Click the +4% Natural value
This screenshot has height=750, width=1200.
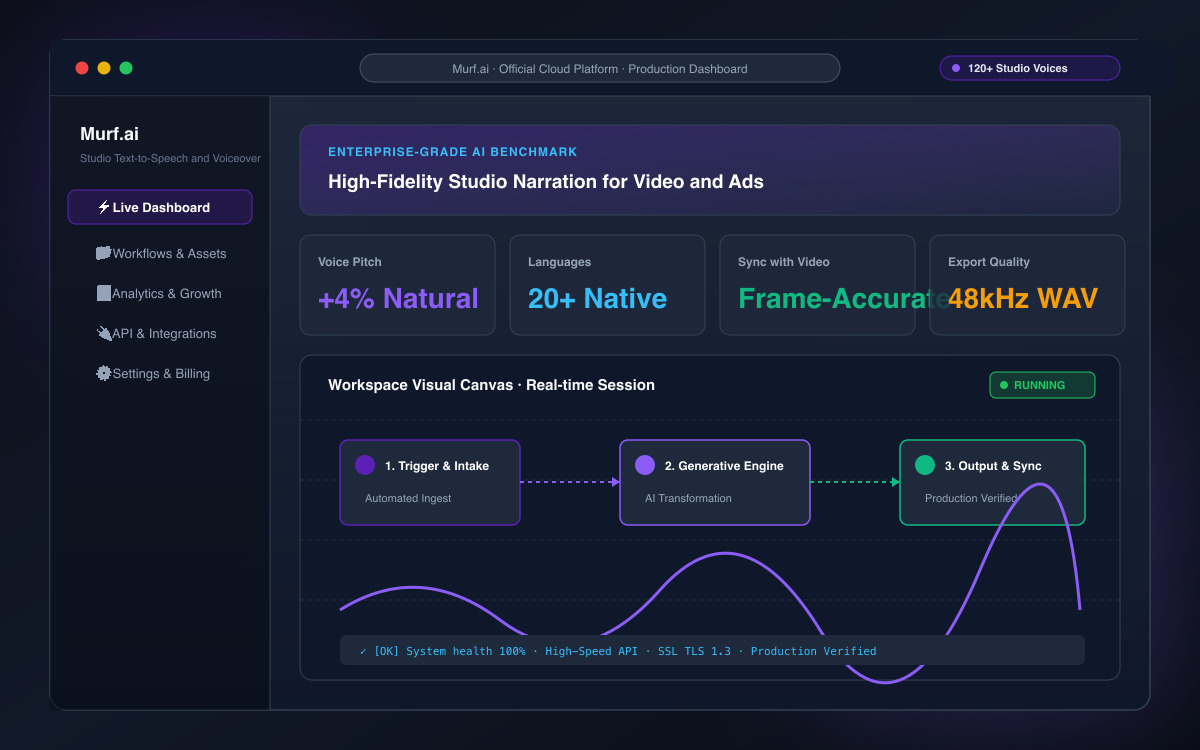398,298
